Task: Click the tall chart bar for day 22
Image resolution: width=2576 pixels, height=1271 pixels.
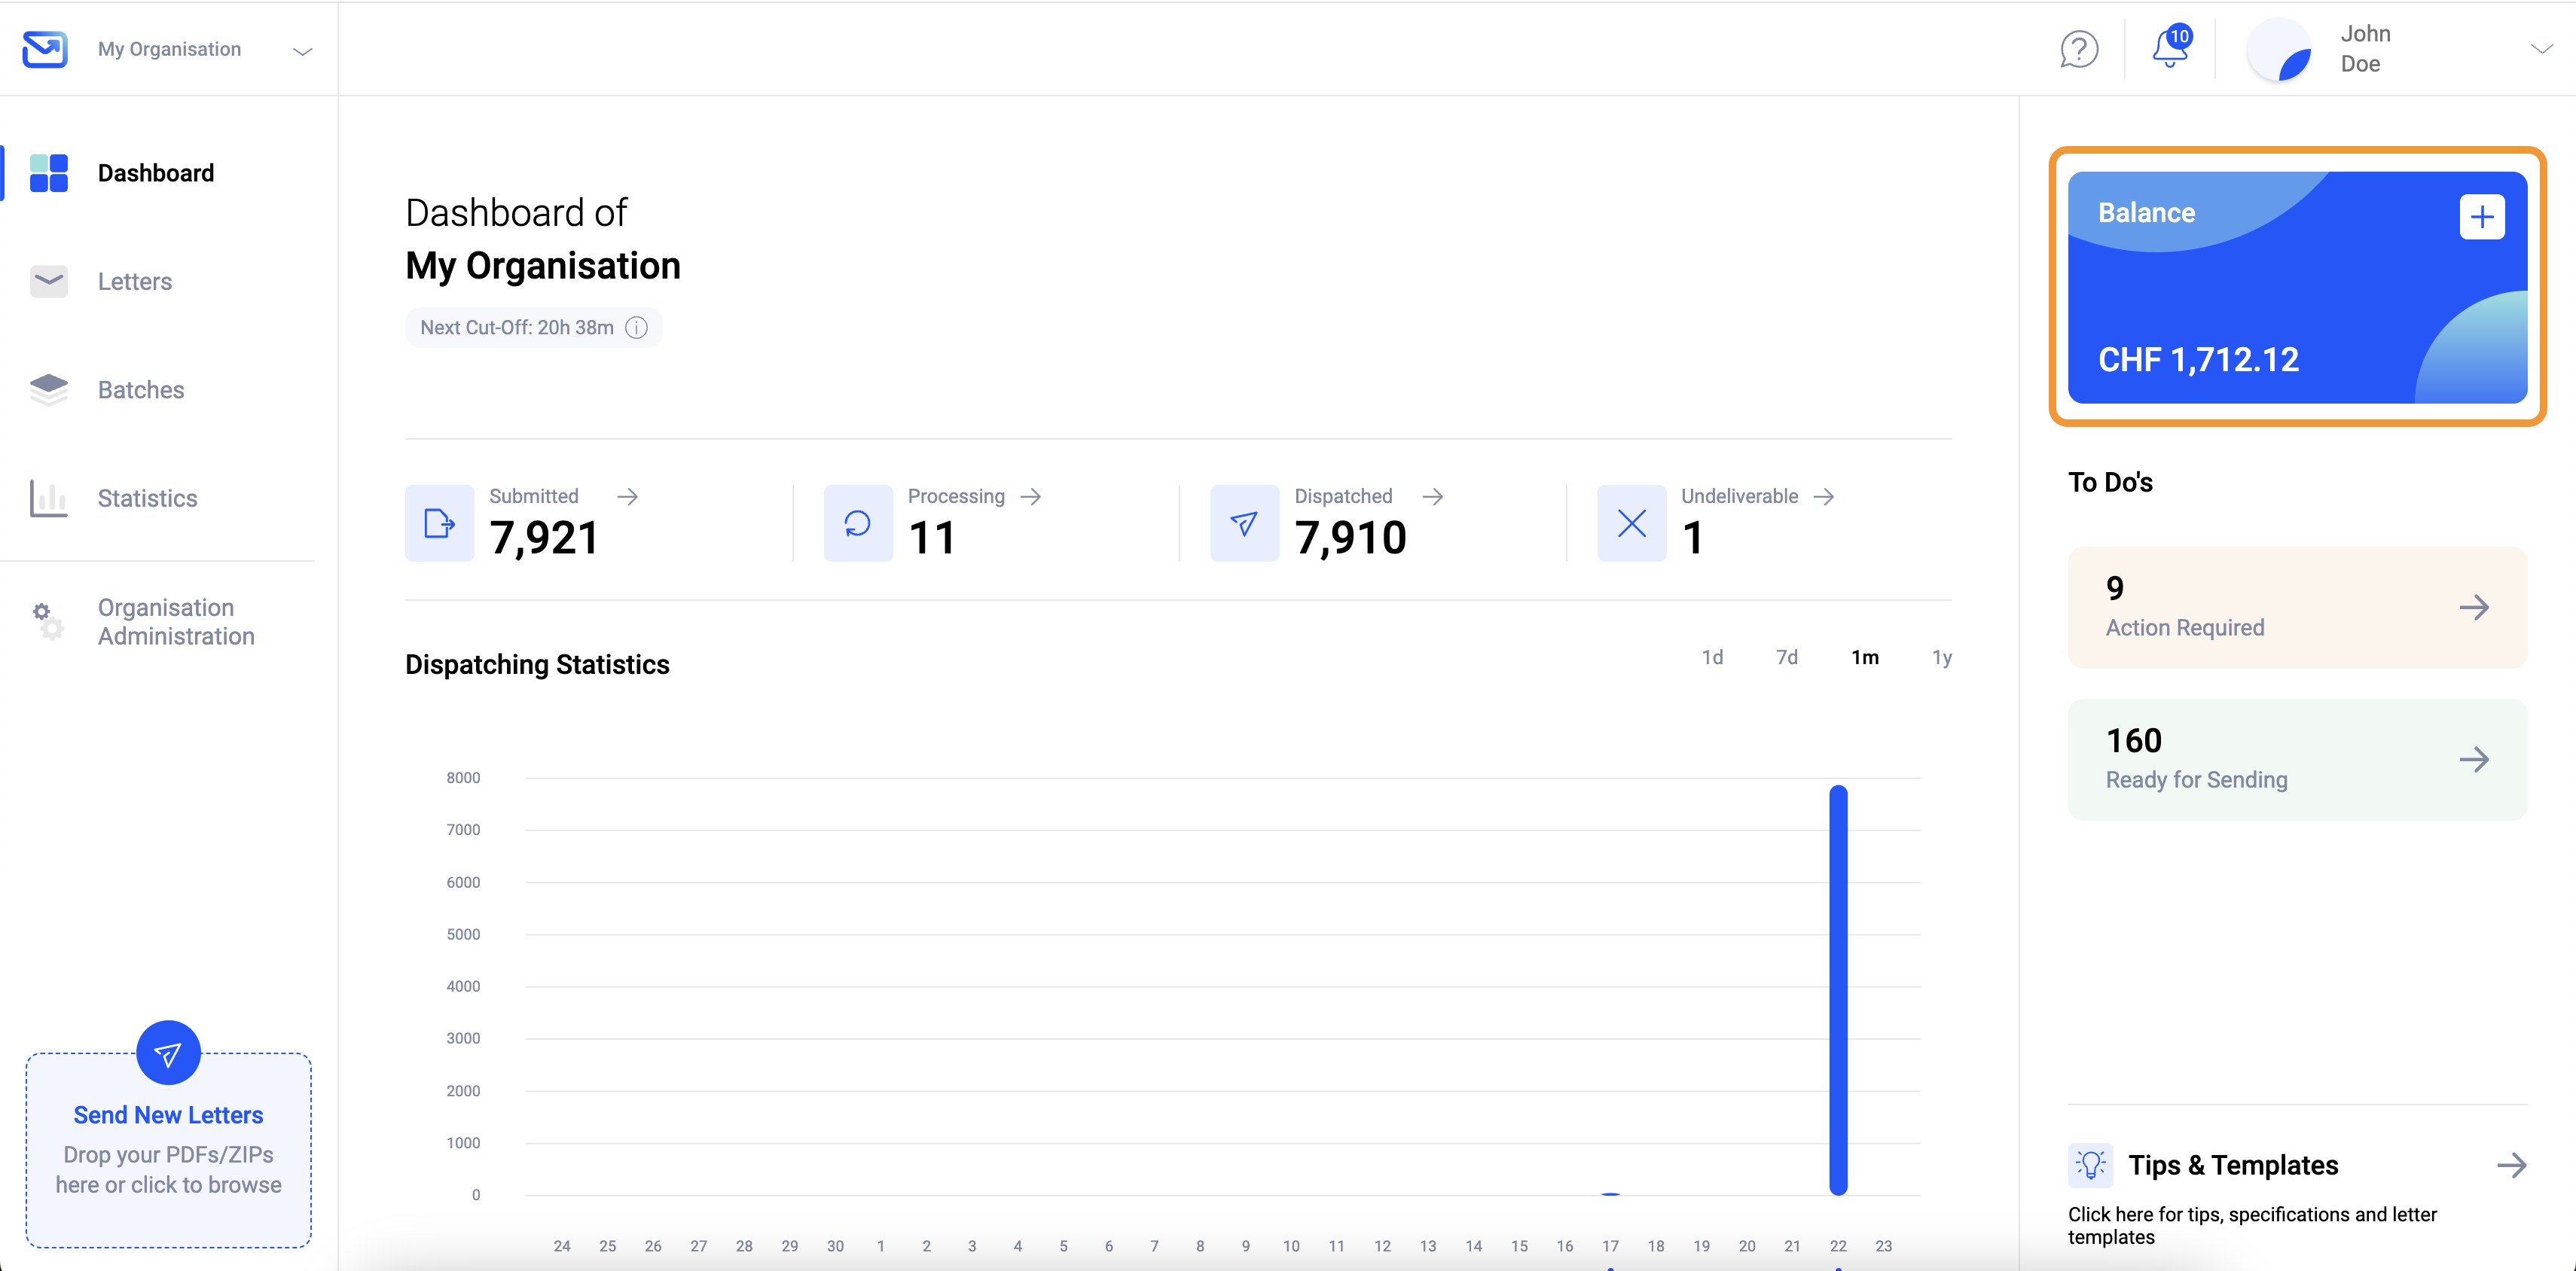Action: pyautogui.click(x=1838, y=990)
